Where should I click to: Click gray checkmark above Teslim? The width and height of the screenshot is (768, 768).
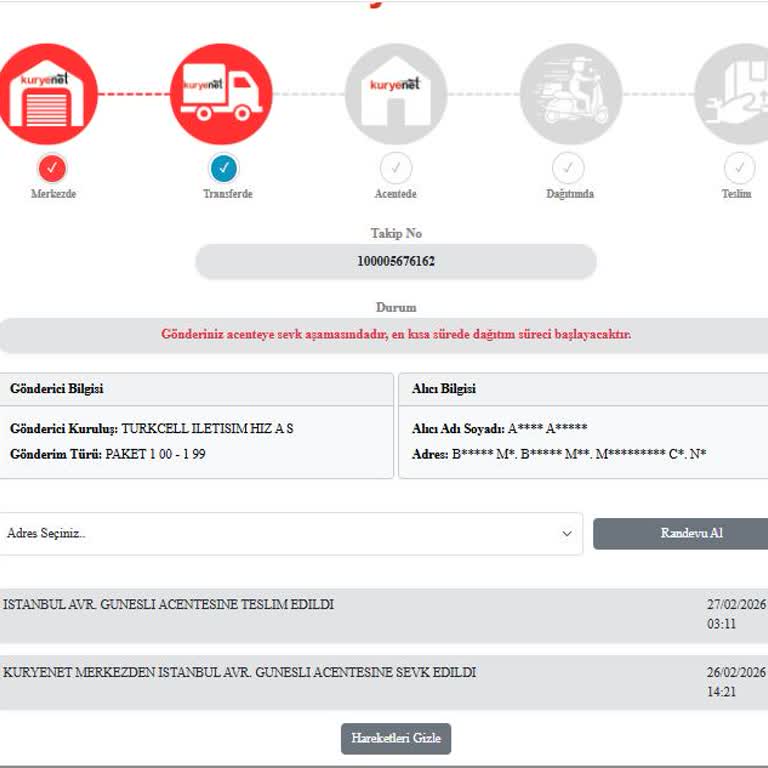pyautogui.click(x=740, y=168)
